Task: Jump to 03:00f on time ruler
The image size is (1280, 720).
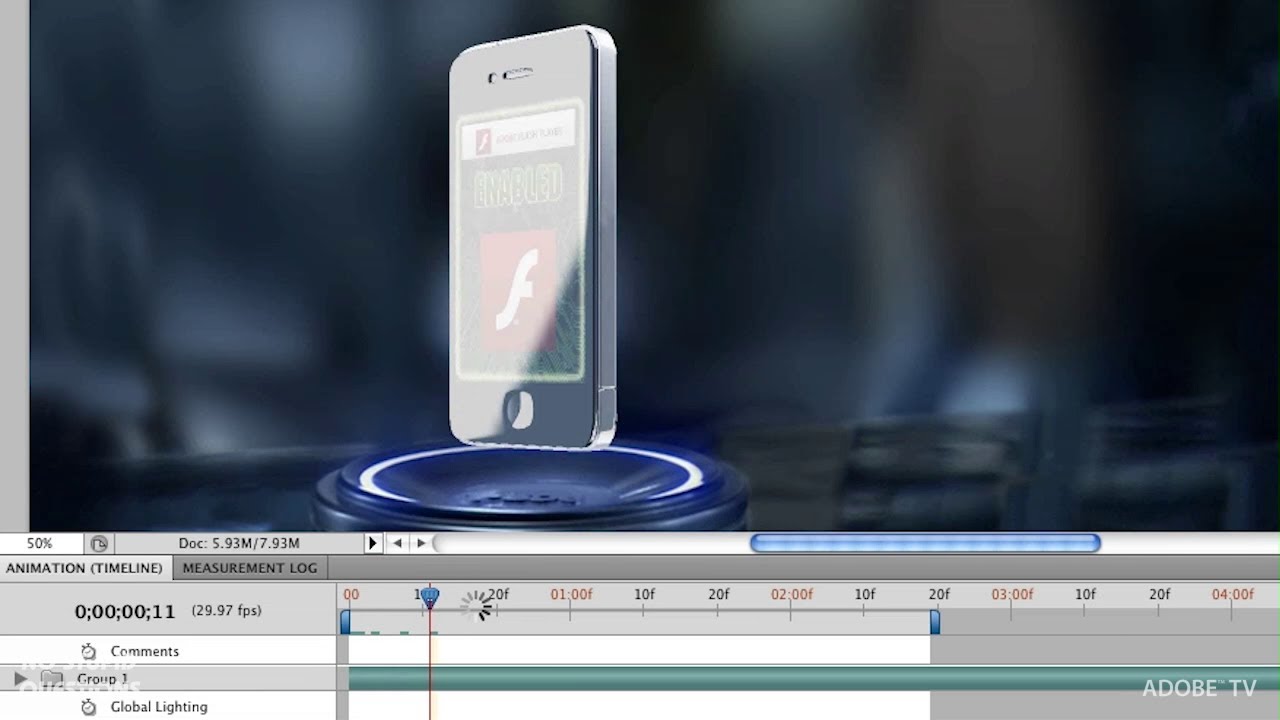Action: (x=1012, y=594)
